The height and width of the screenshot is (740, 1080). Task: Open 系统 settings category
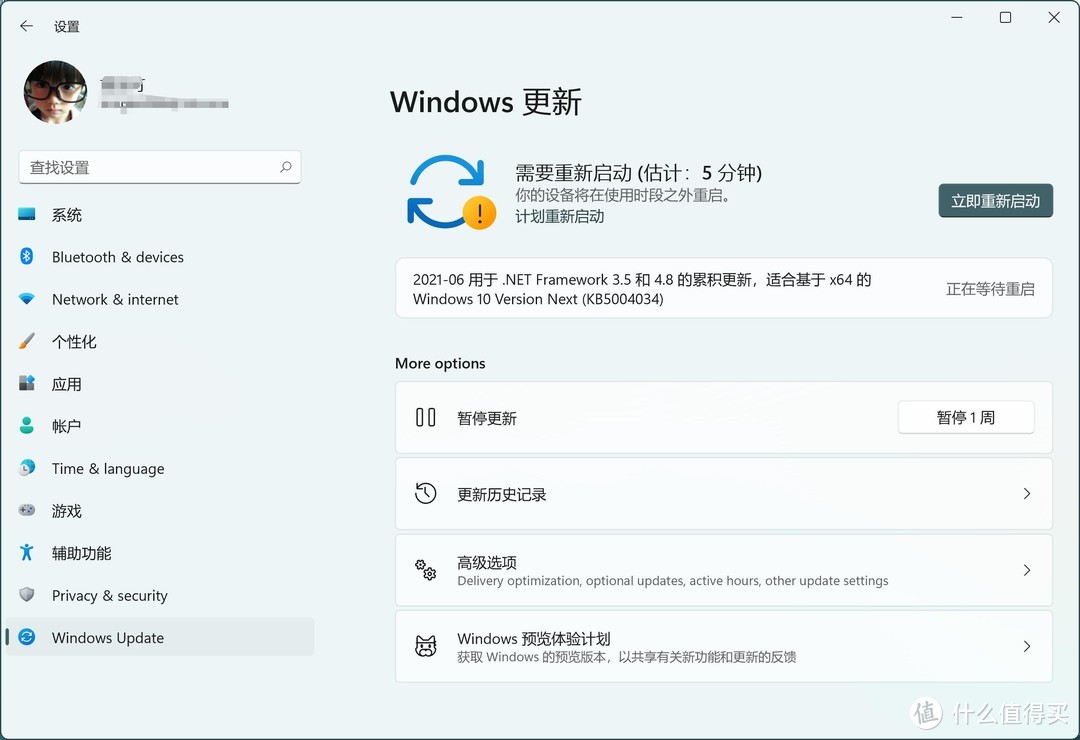160,215
